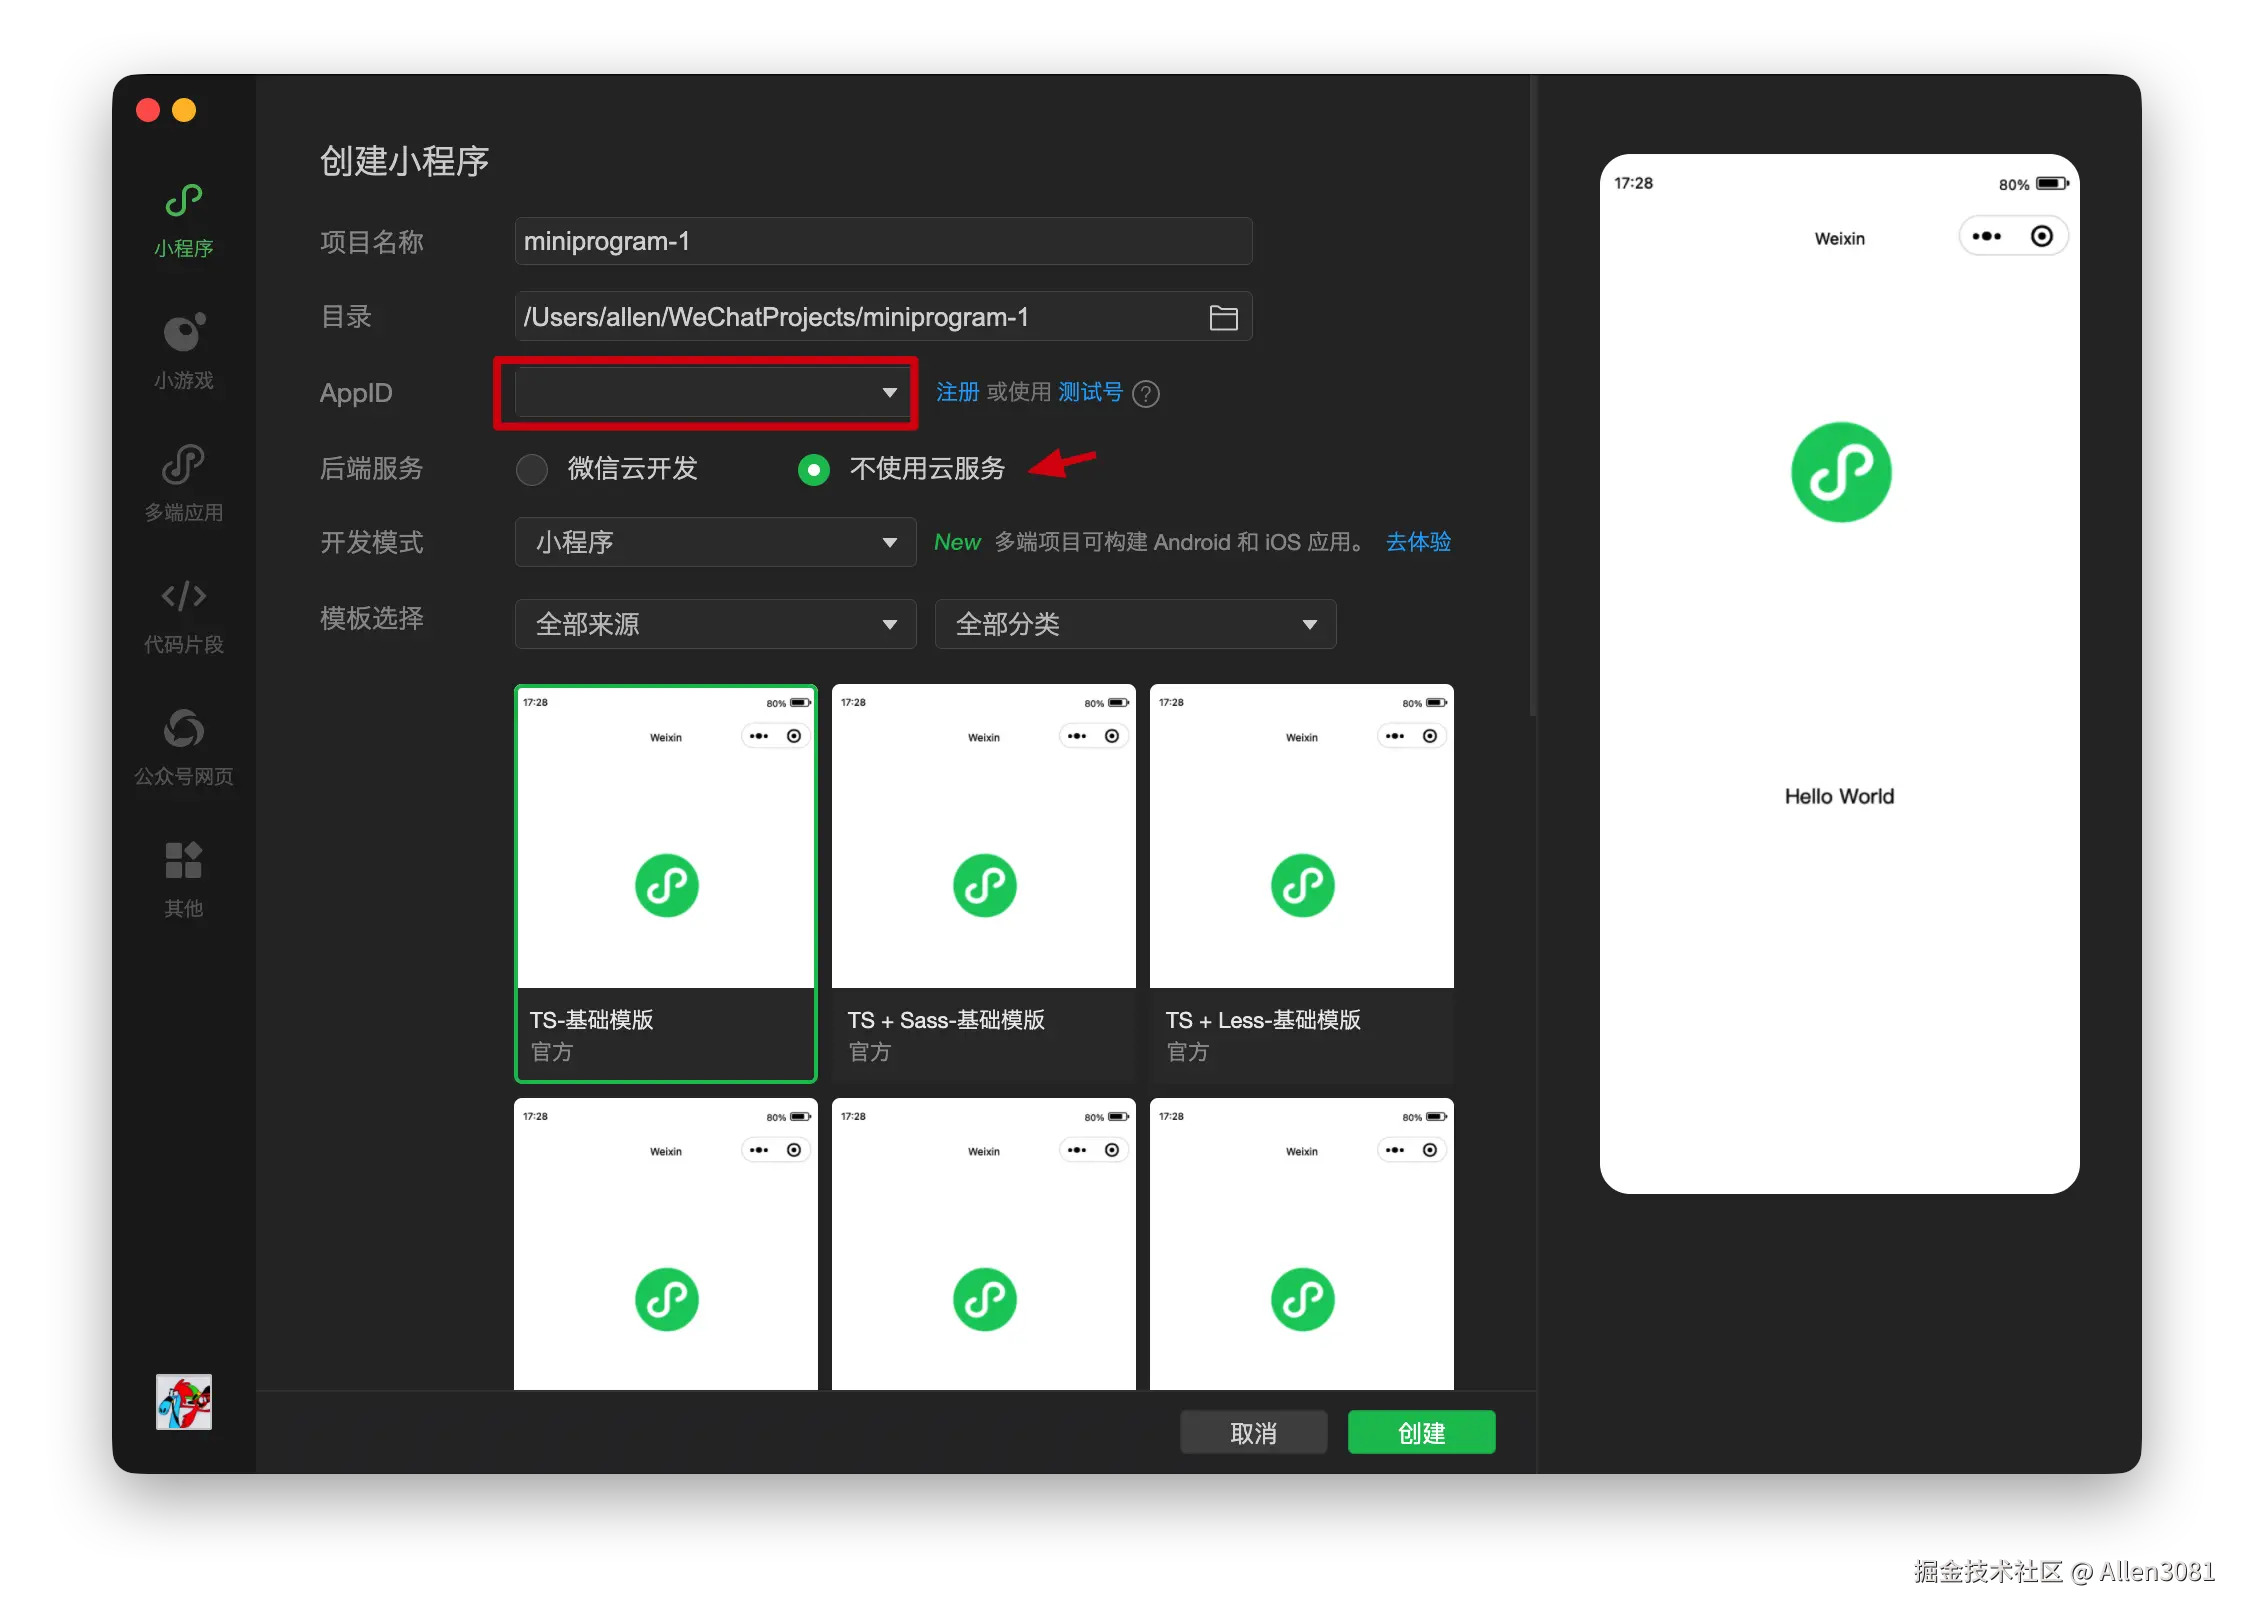
Task: Expand the 全部来源 template source dropdown
Action: tap(715, 624)
